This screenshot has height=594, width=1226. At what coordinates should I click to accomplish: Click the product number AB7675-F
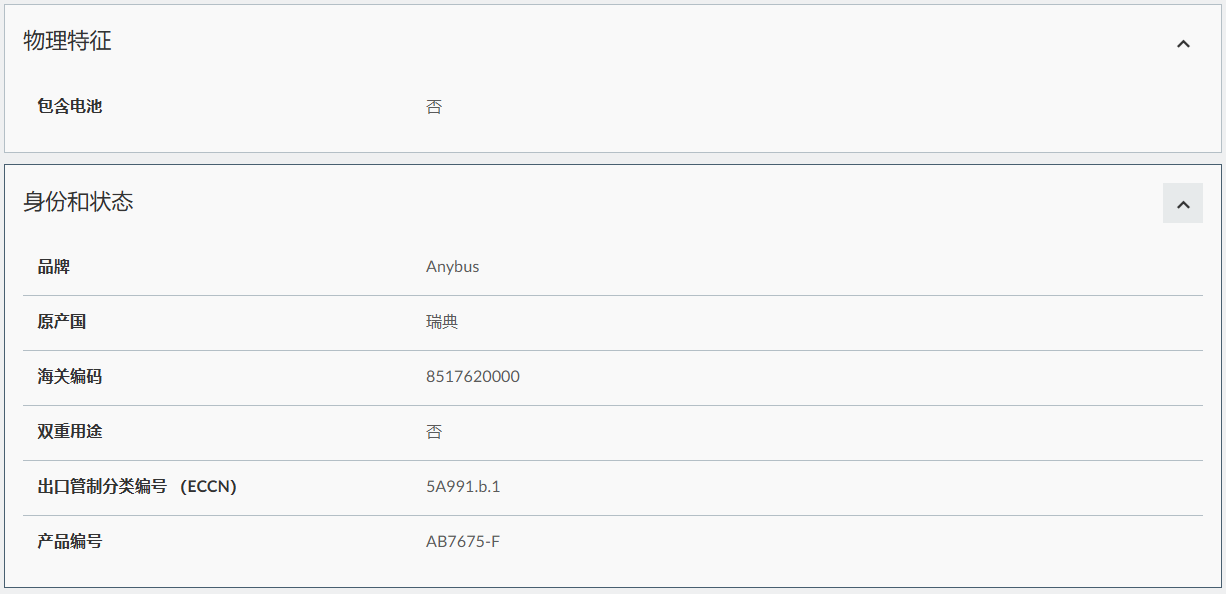point(463,542)
